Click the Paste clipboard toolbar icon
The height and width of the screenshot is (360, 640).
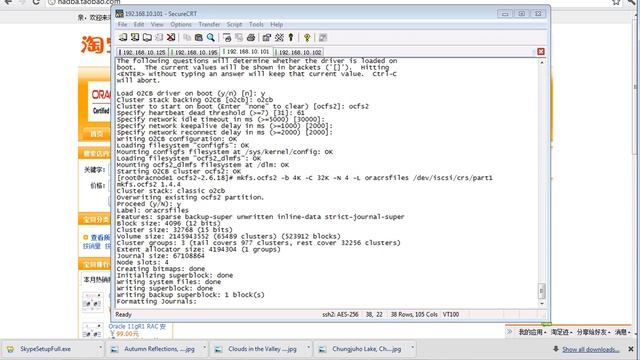click(x=199, y=38)
